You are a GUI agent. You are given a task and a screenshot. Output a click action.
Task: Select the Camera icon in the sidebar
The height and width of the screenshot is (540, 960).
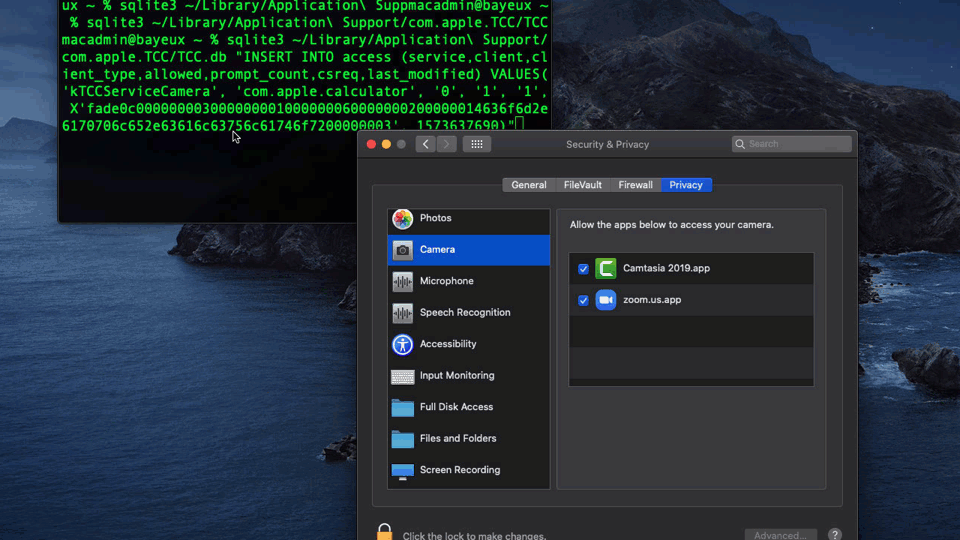coord(403,250)
